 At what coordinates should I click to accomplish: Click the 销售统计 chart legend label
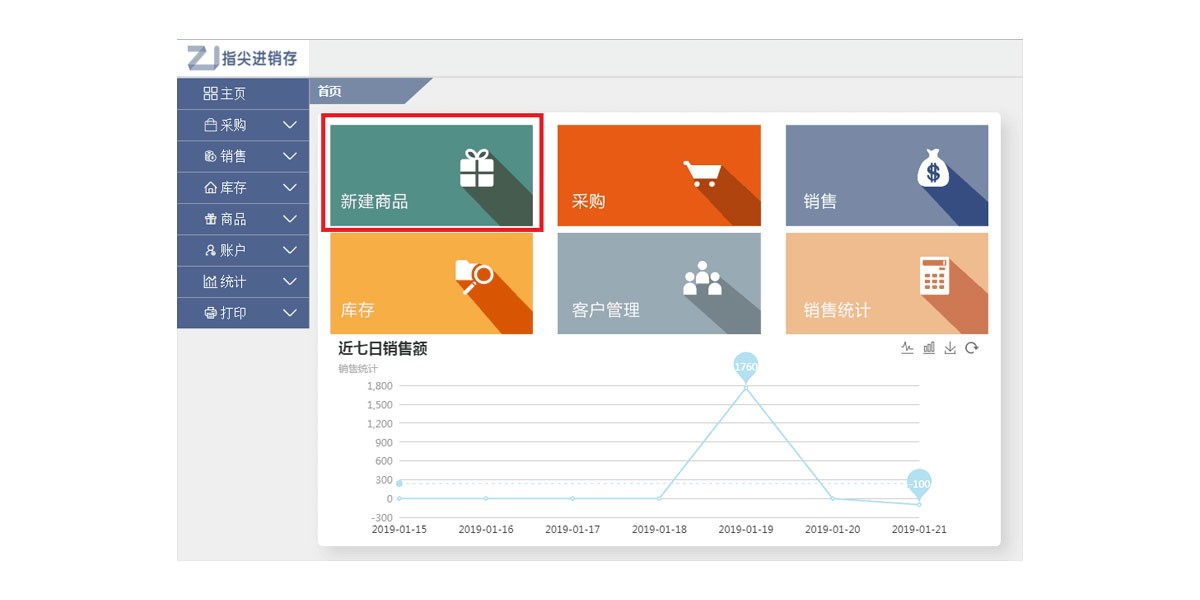coord(358,369)
